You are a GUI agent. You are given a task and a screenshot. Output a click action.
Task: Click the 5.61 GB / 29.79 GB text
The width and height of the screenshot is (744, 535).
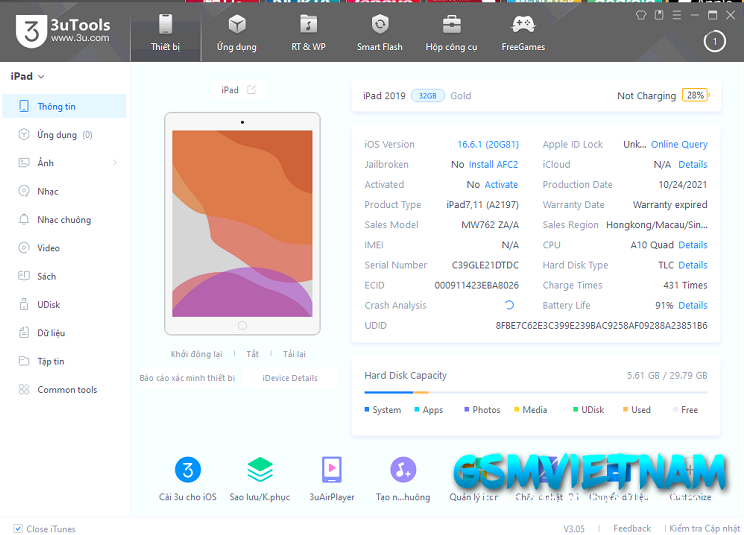click(667, 375)
